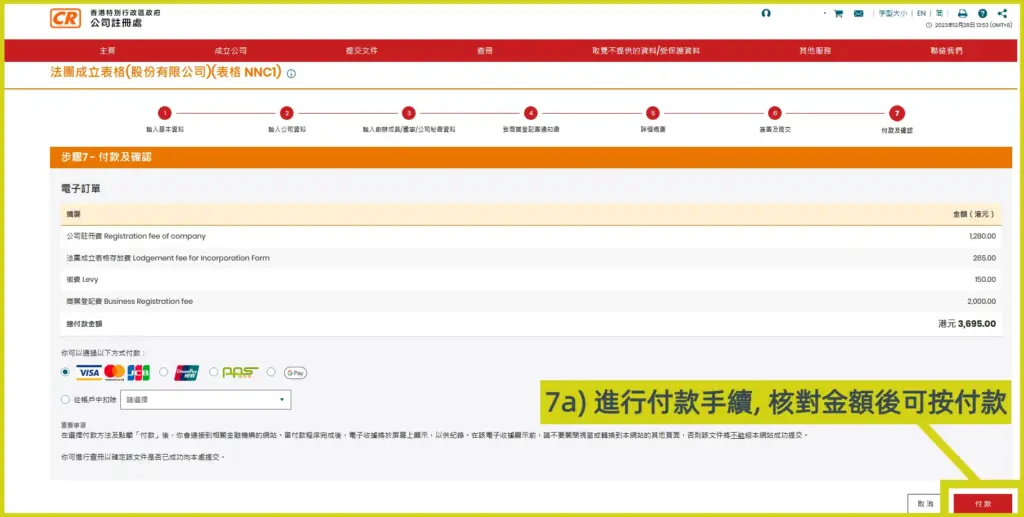Expand the 請選擇 account dropdown
1024x517 pixels.
point(205,400)
